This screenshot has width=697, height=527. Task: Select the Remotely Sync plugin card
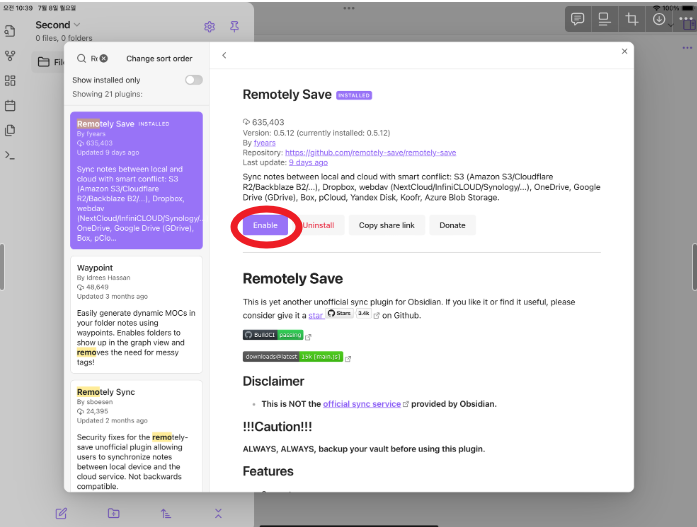pos(136,436)
